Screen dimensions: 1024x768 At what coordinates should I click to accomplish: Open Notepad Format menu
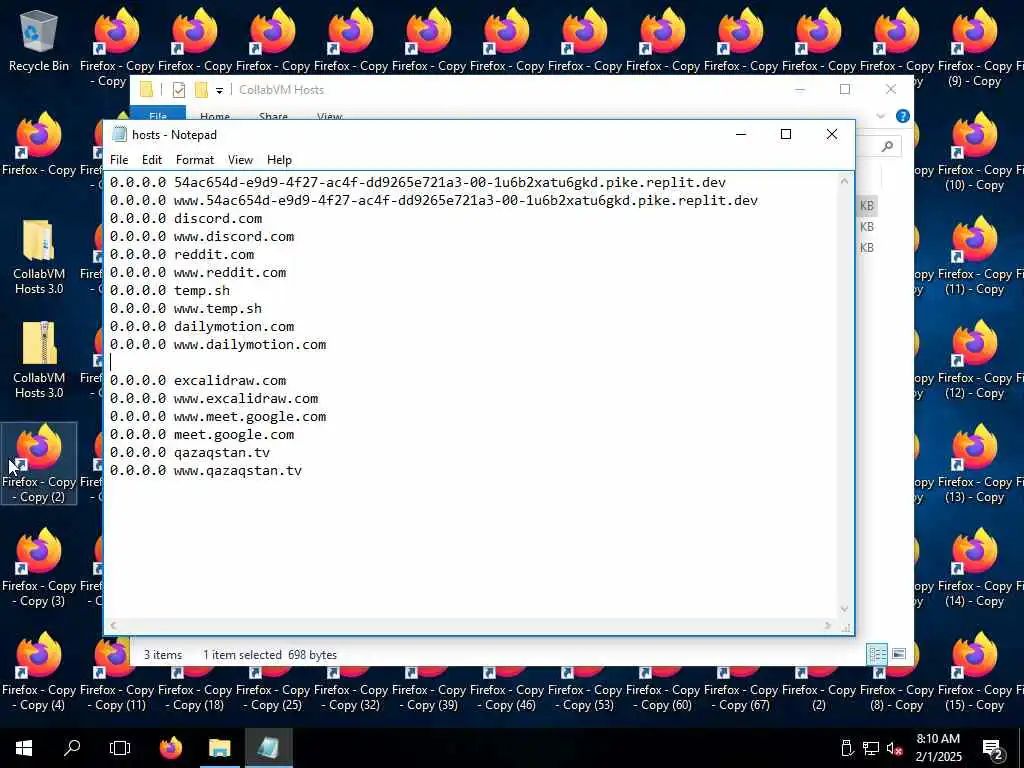pos(195,160)
